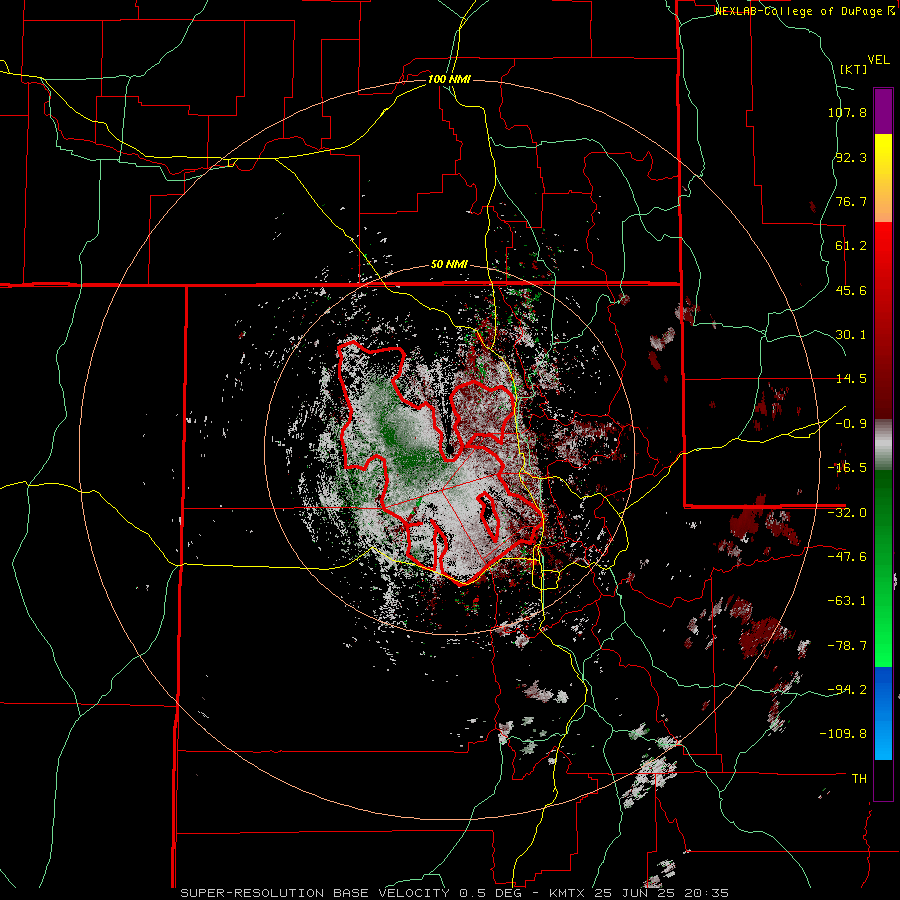
Task: Click the 107.8 velocity scale value
Action: coord(847,112)
